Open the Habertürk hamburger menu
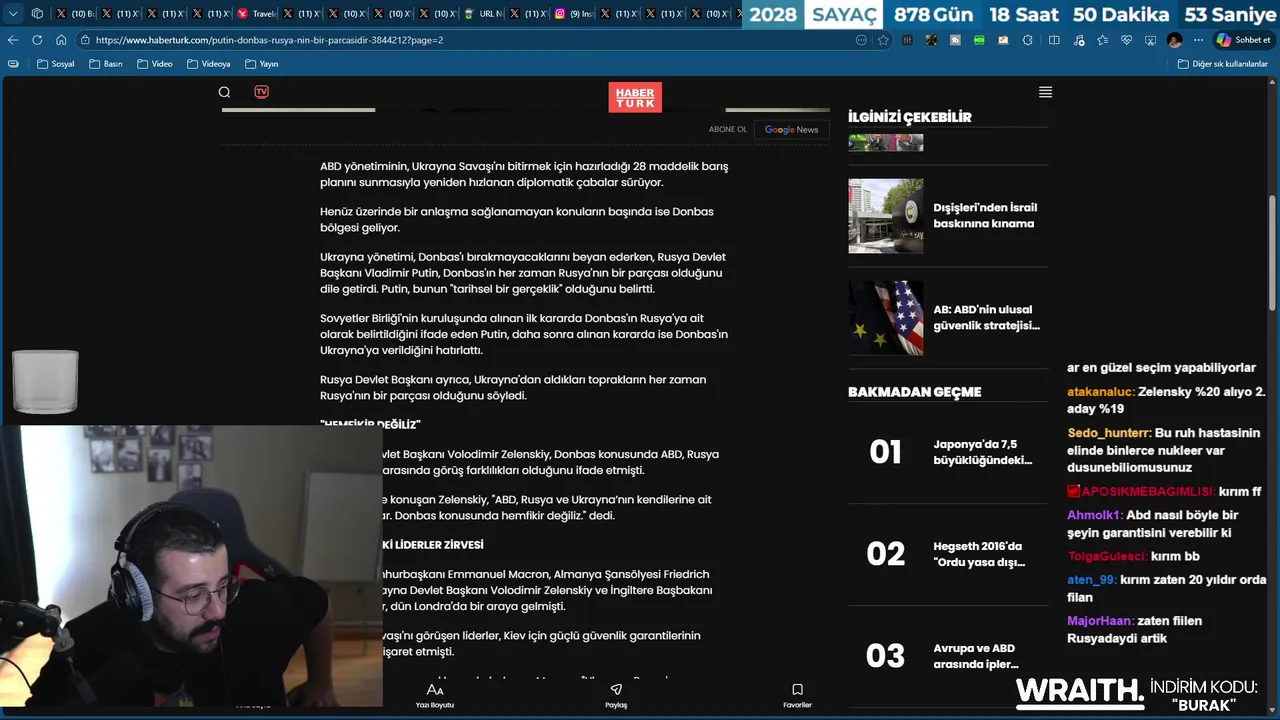The image size is (1280, 720). click(1045, 92)
